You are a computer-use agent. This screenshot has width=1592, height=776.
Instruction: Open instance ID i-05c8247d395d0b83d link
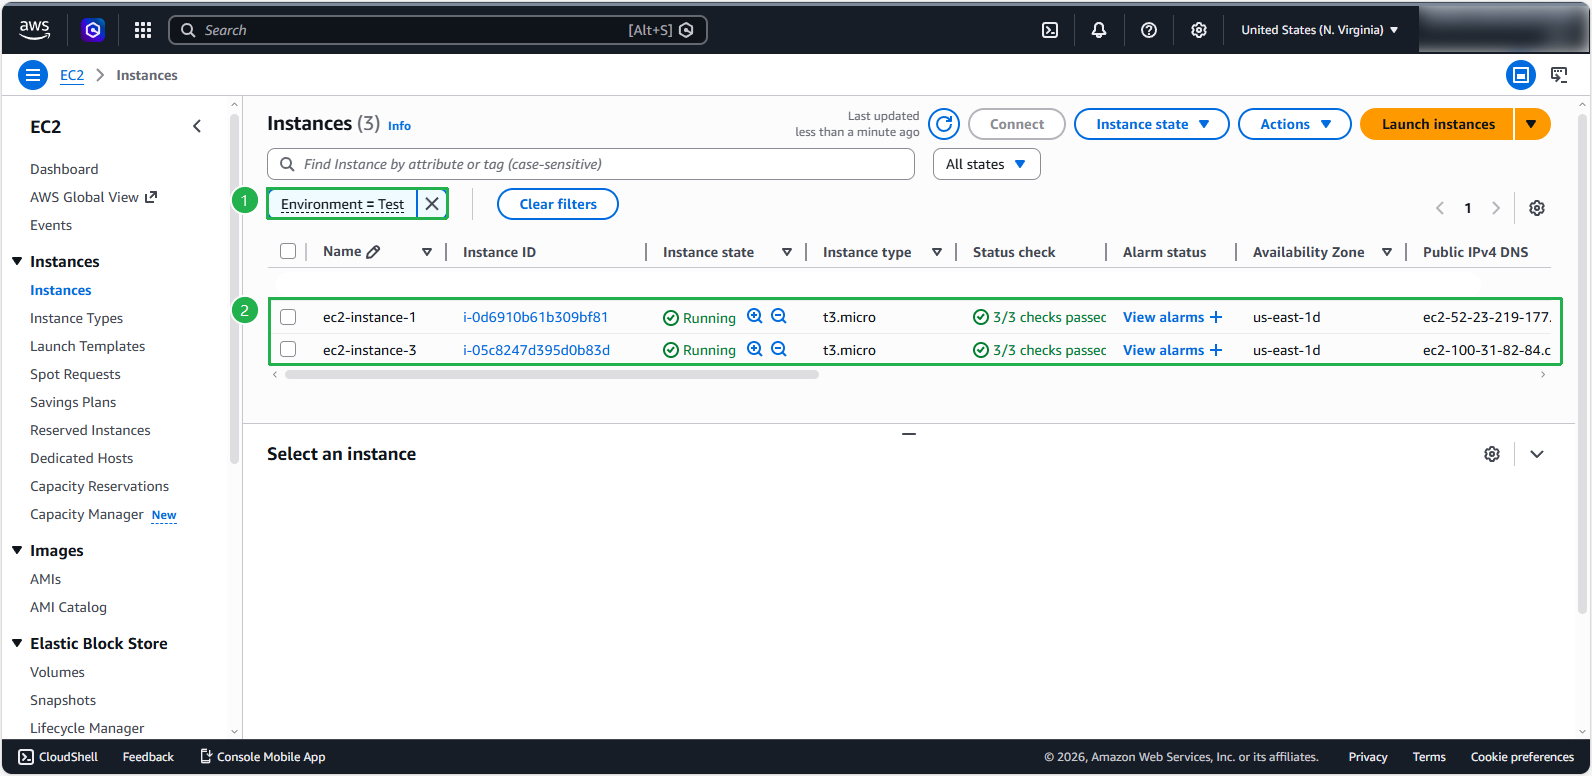(x=536, y=350)
